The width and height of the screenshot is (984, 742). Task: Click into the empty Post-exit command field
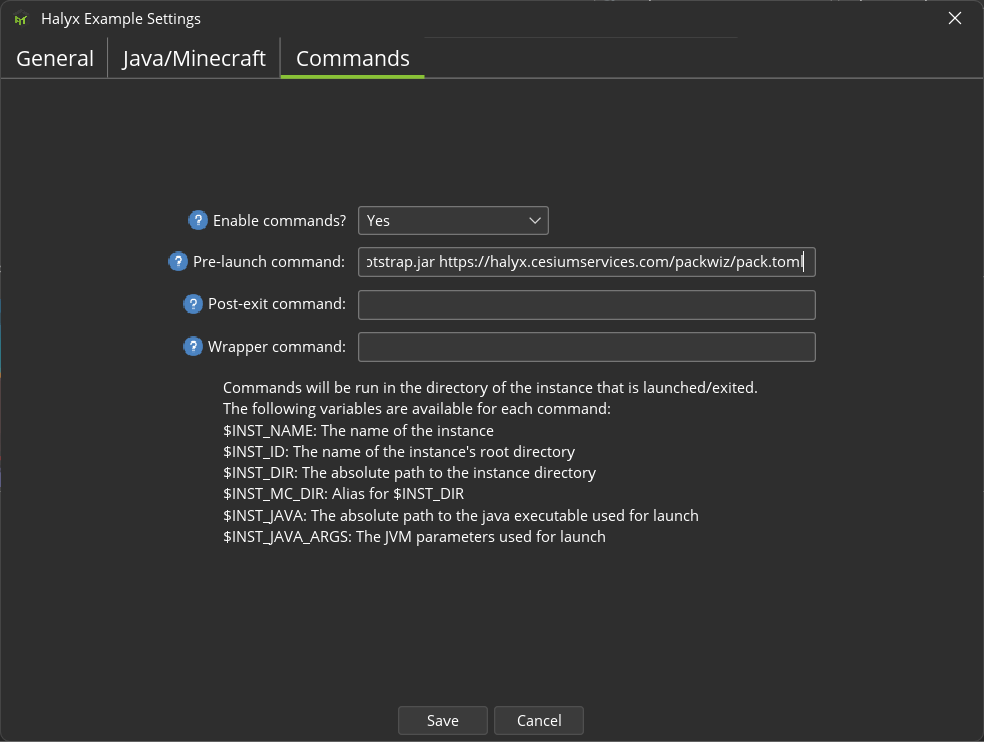[586, 304]
